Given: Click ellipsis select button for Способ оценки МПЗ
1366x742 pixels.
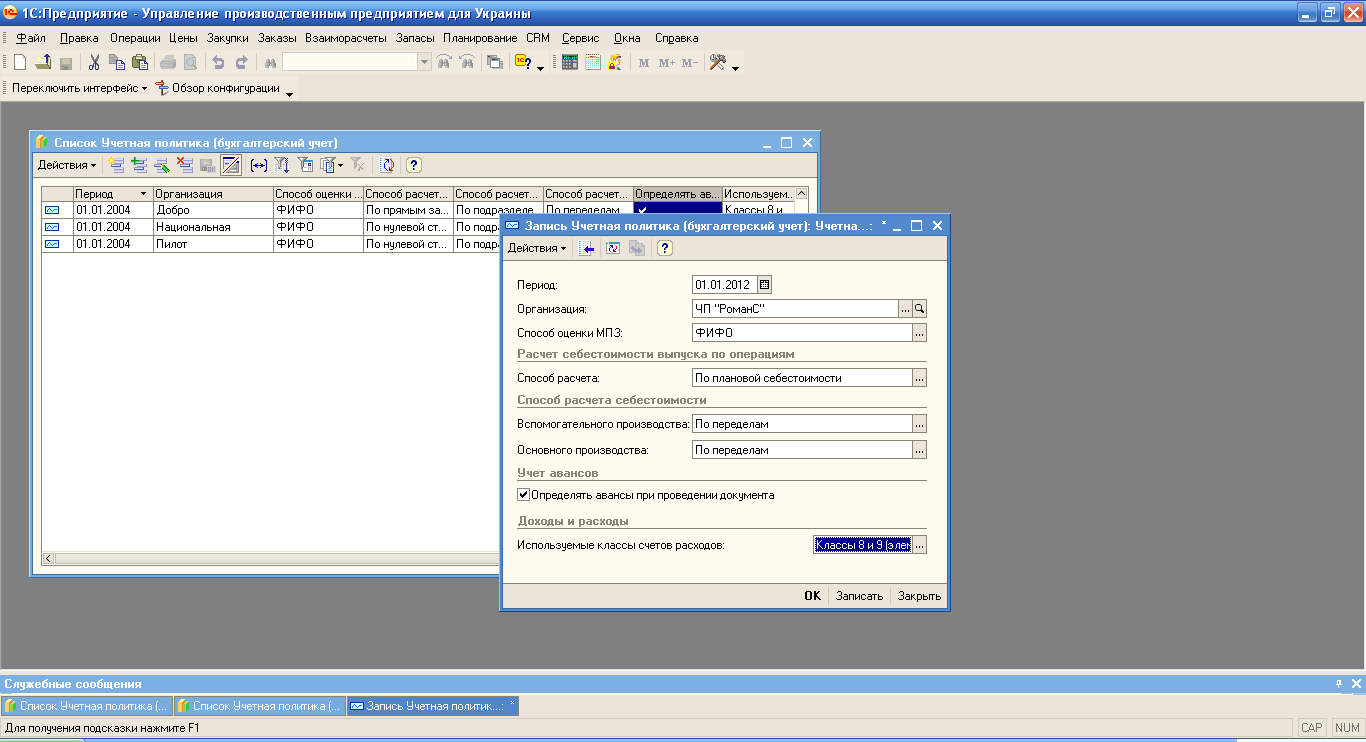Looking at the screenshot, I should click(920, 332).
